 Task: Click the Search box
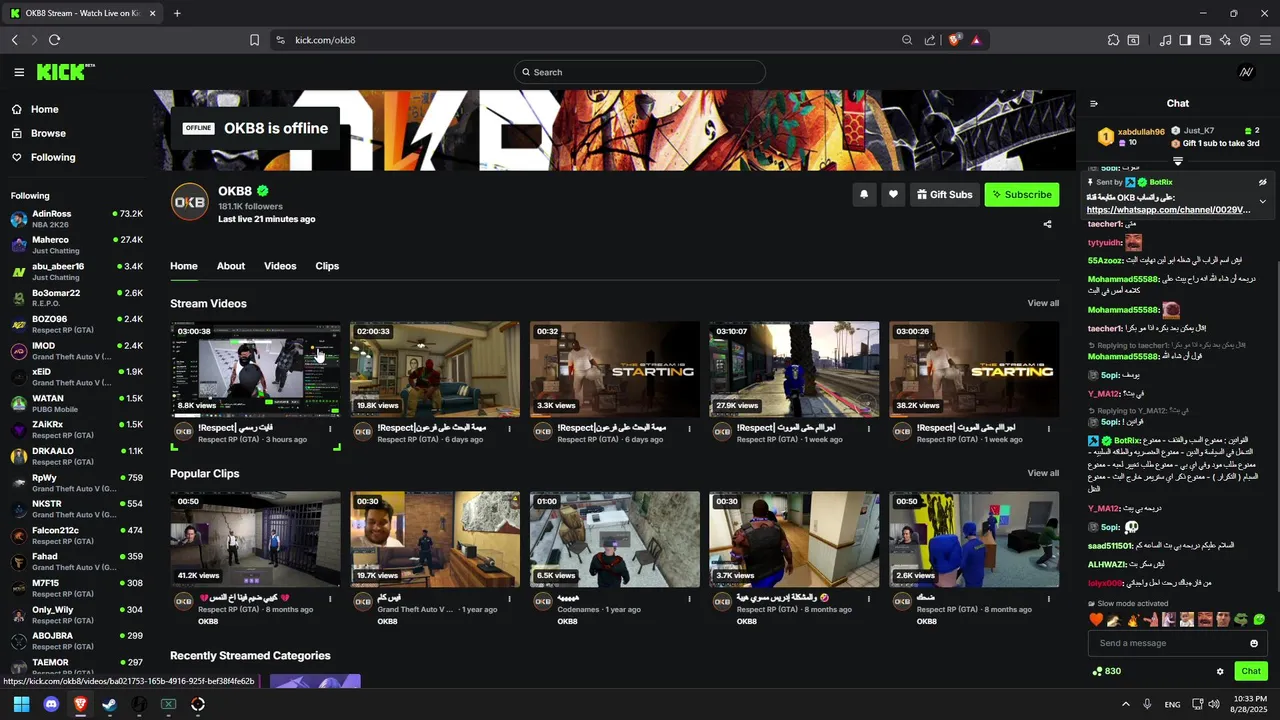coord(640,72)
